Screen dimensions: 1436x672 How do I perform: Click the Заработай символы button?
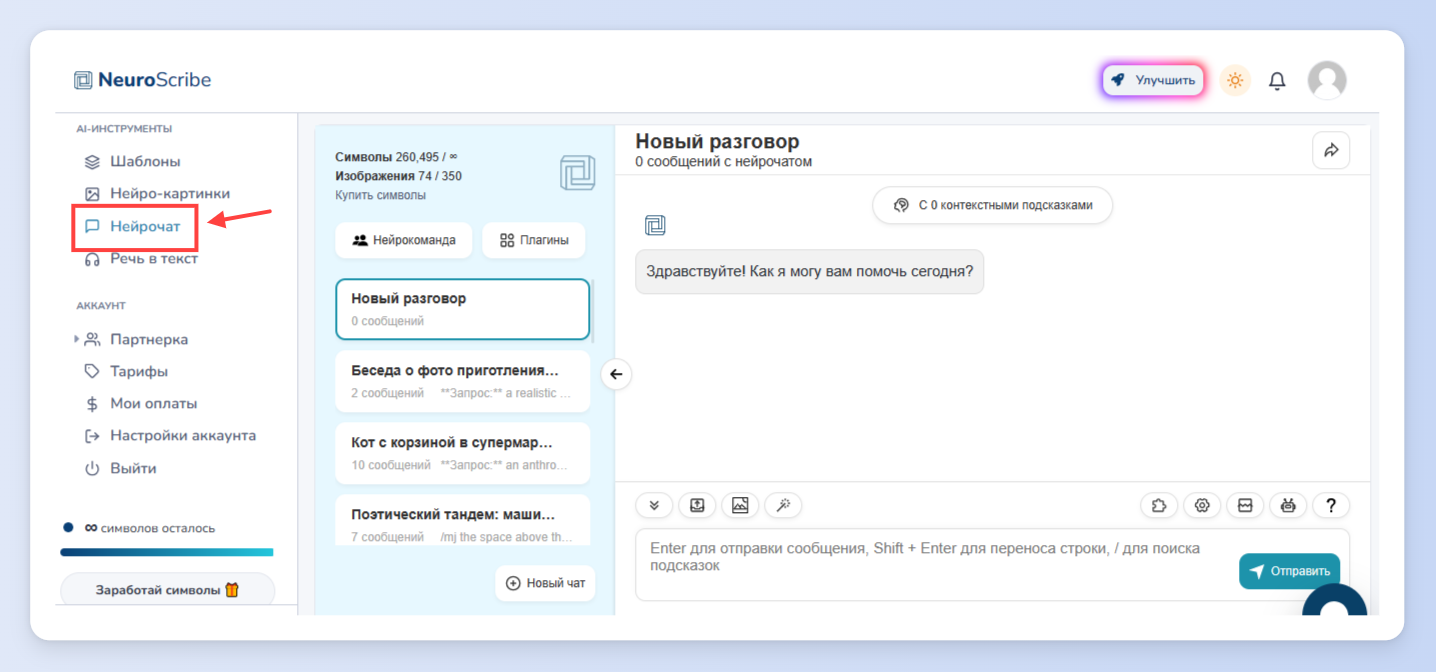click(x=167, y=590)
